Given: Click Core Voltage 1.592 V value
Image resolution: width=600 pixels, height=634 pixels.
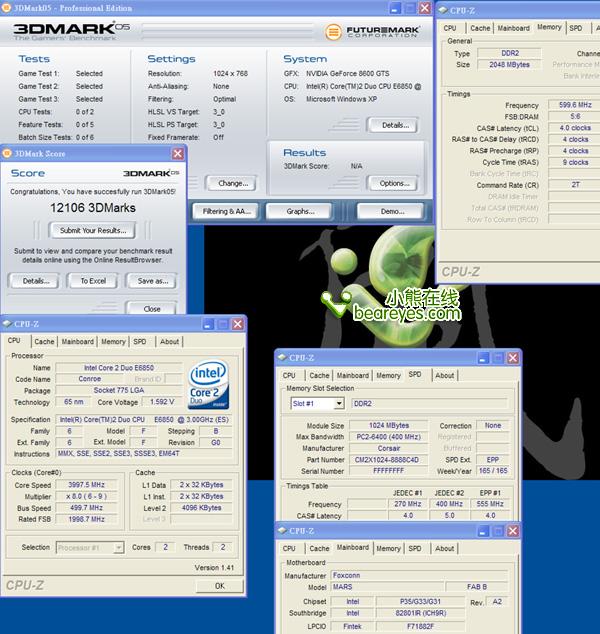Looking at the screenshot, I should click(162, 402).
